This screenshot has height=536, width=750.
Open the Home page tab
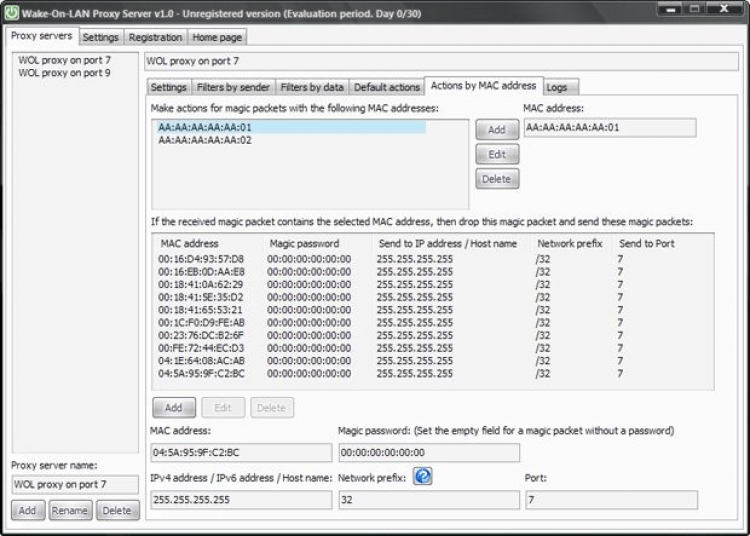coord(217,37)
